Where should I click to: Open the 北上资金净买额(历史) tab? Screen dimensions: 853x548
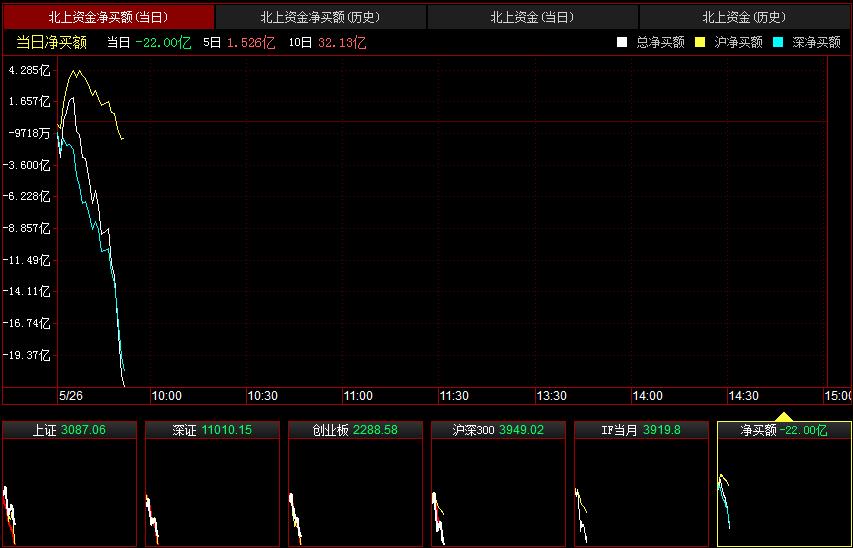click(x=320, y=17)
